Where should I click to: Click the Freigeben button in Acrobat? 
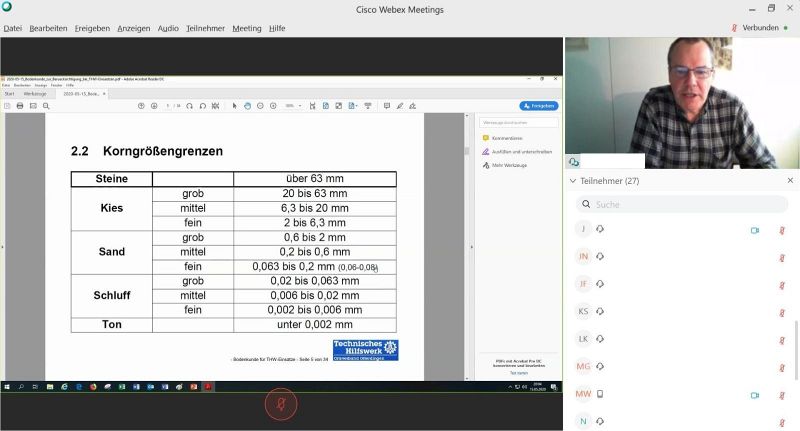[539, 105]
